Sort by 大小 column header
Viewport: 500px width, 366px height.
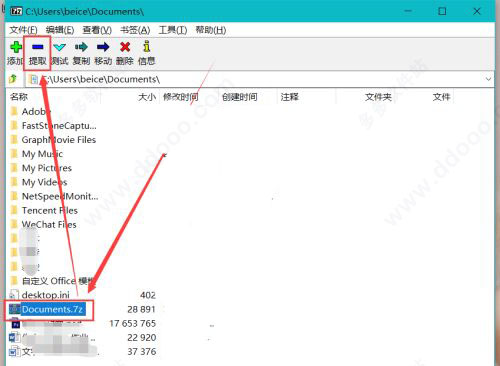tap(147, 97)
